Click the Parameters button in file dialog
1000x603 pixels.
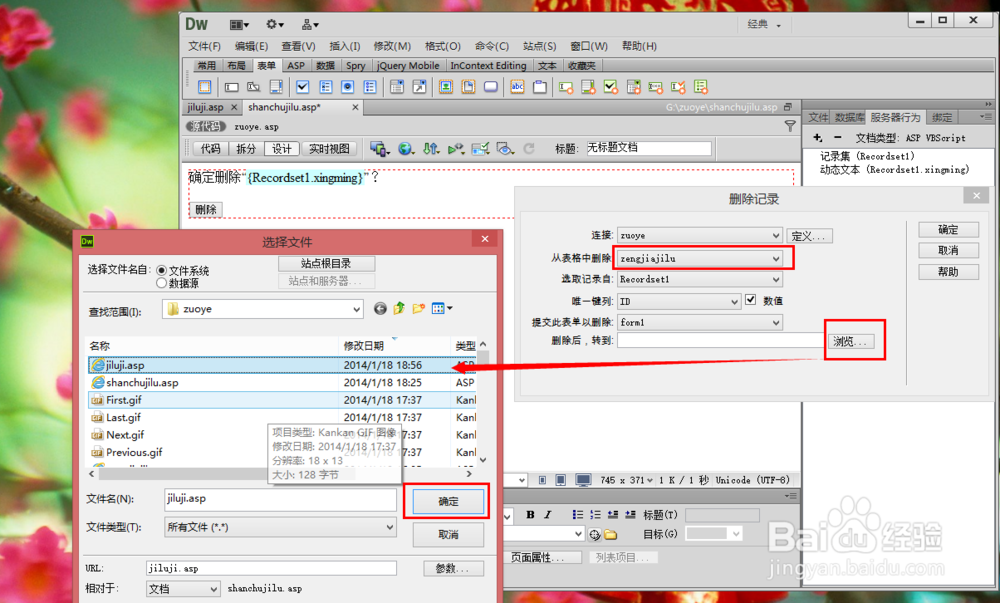pyautogui.click(x=453, y=568)
